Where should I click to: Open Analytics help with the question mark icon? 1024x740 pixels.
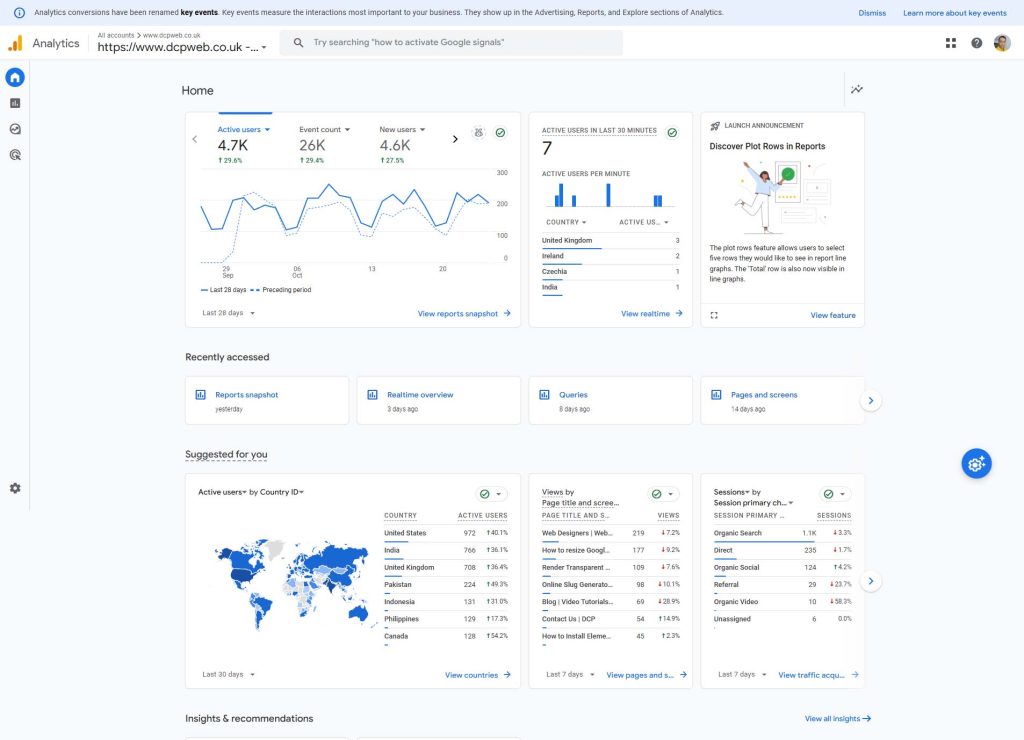point(976,43)
